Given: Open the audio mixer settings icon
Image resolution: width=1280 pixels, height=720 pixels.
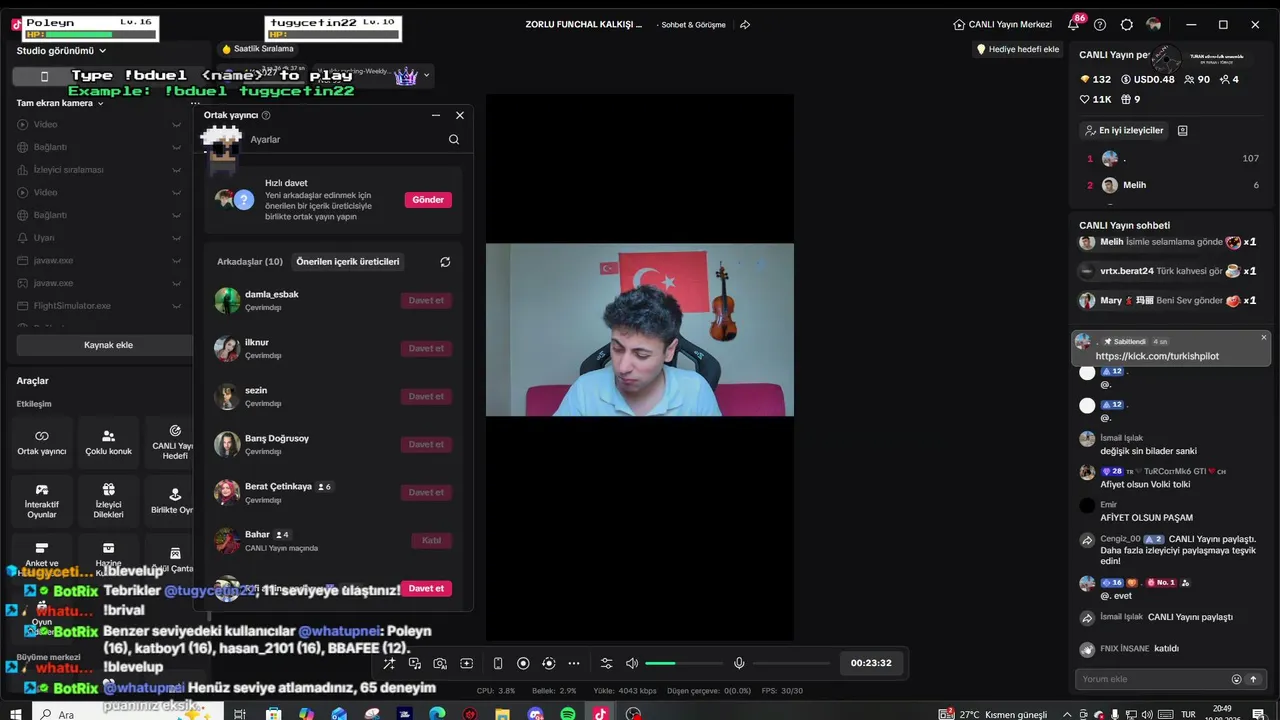Looking at the screenshot, I should 606,663.
